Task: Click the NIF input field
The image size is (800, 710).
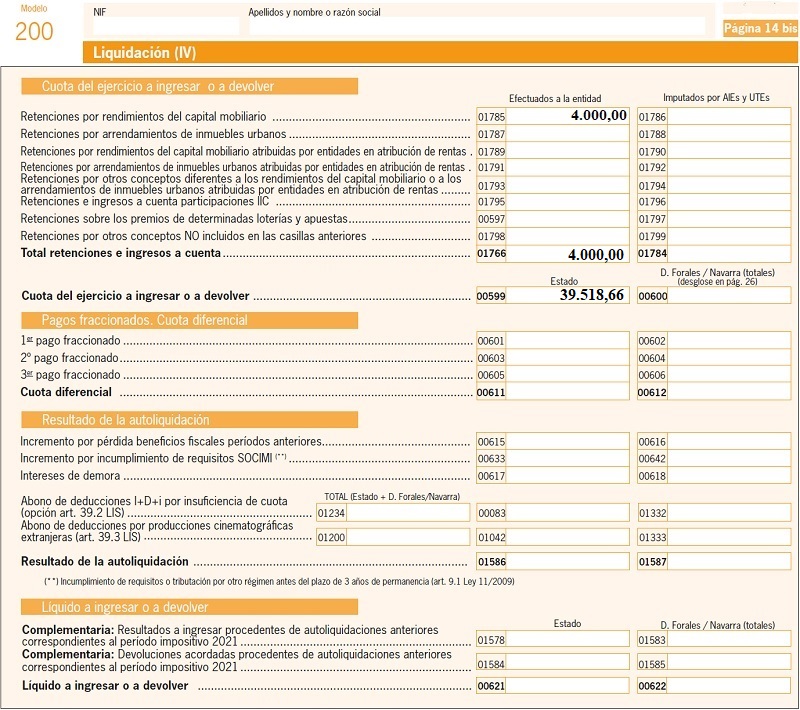Action: pyautogui.click(x=166, y=26)
